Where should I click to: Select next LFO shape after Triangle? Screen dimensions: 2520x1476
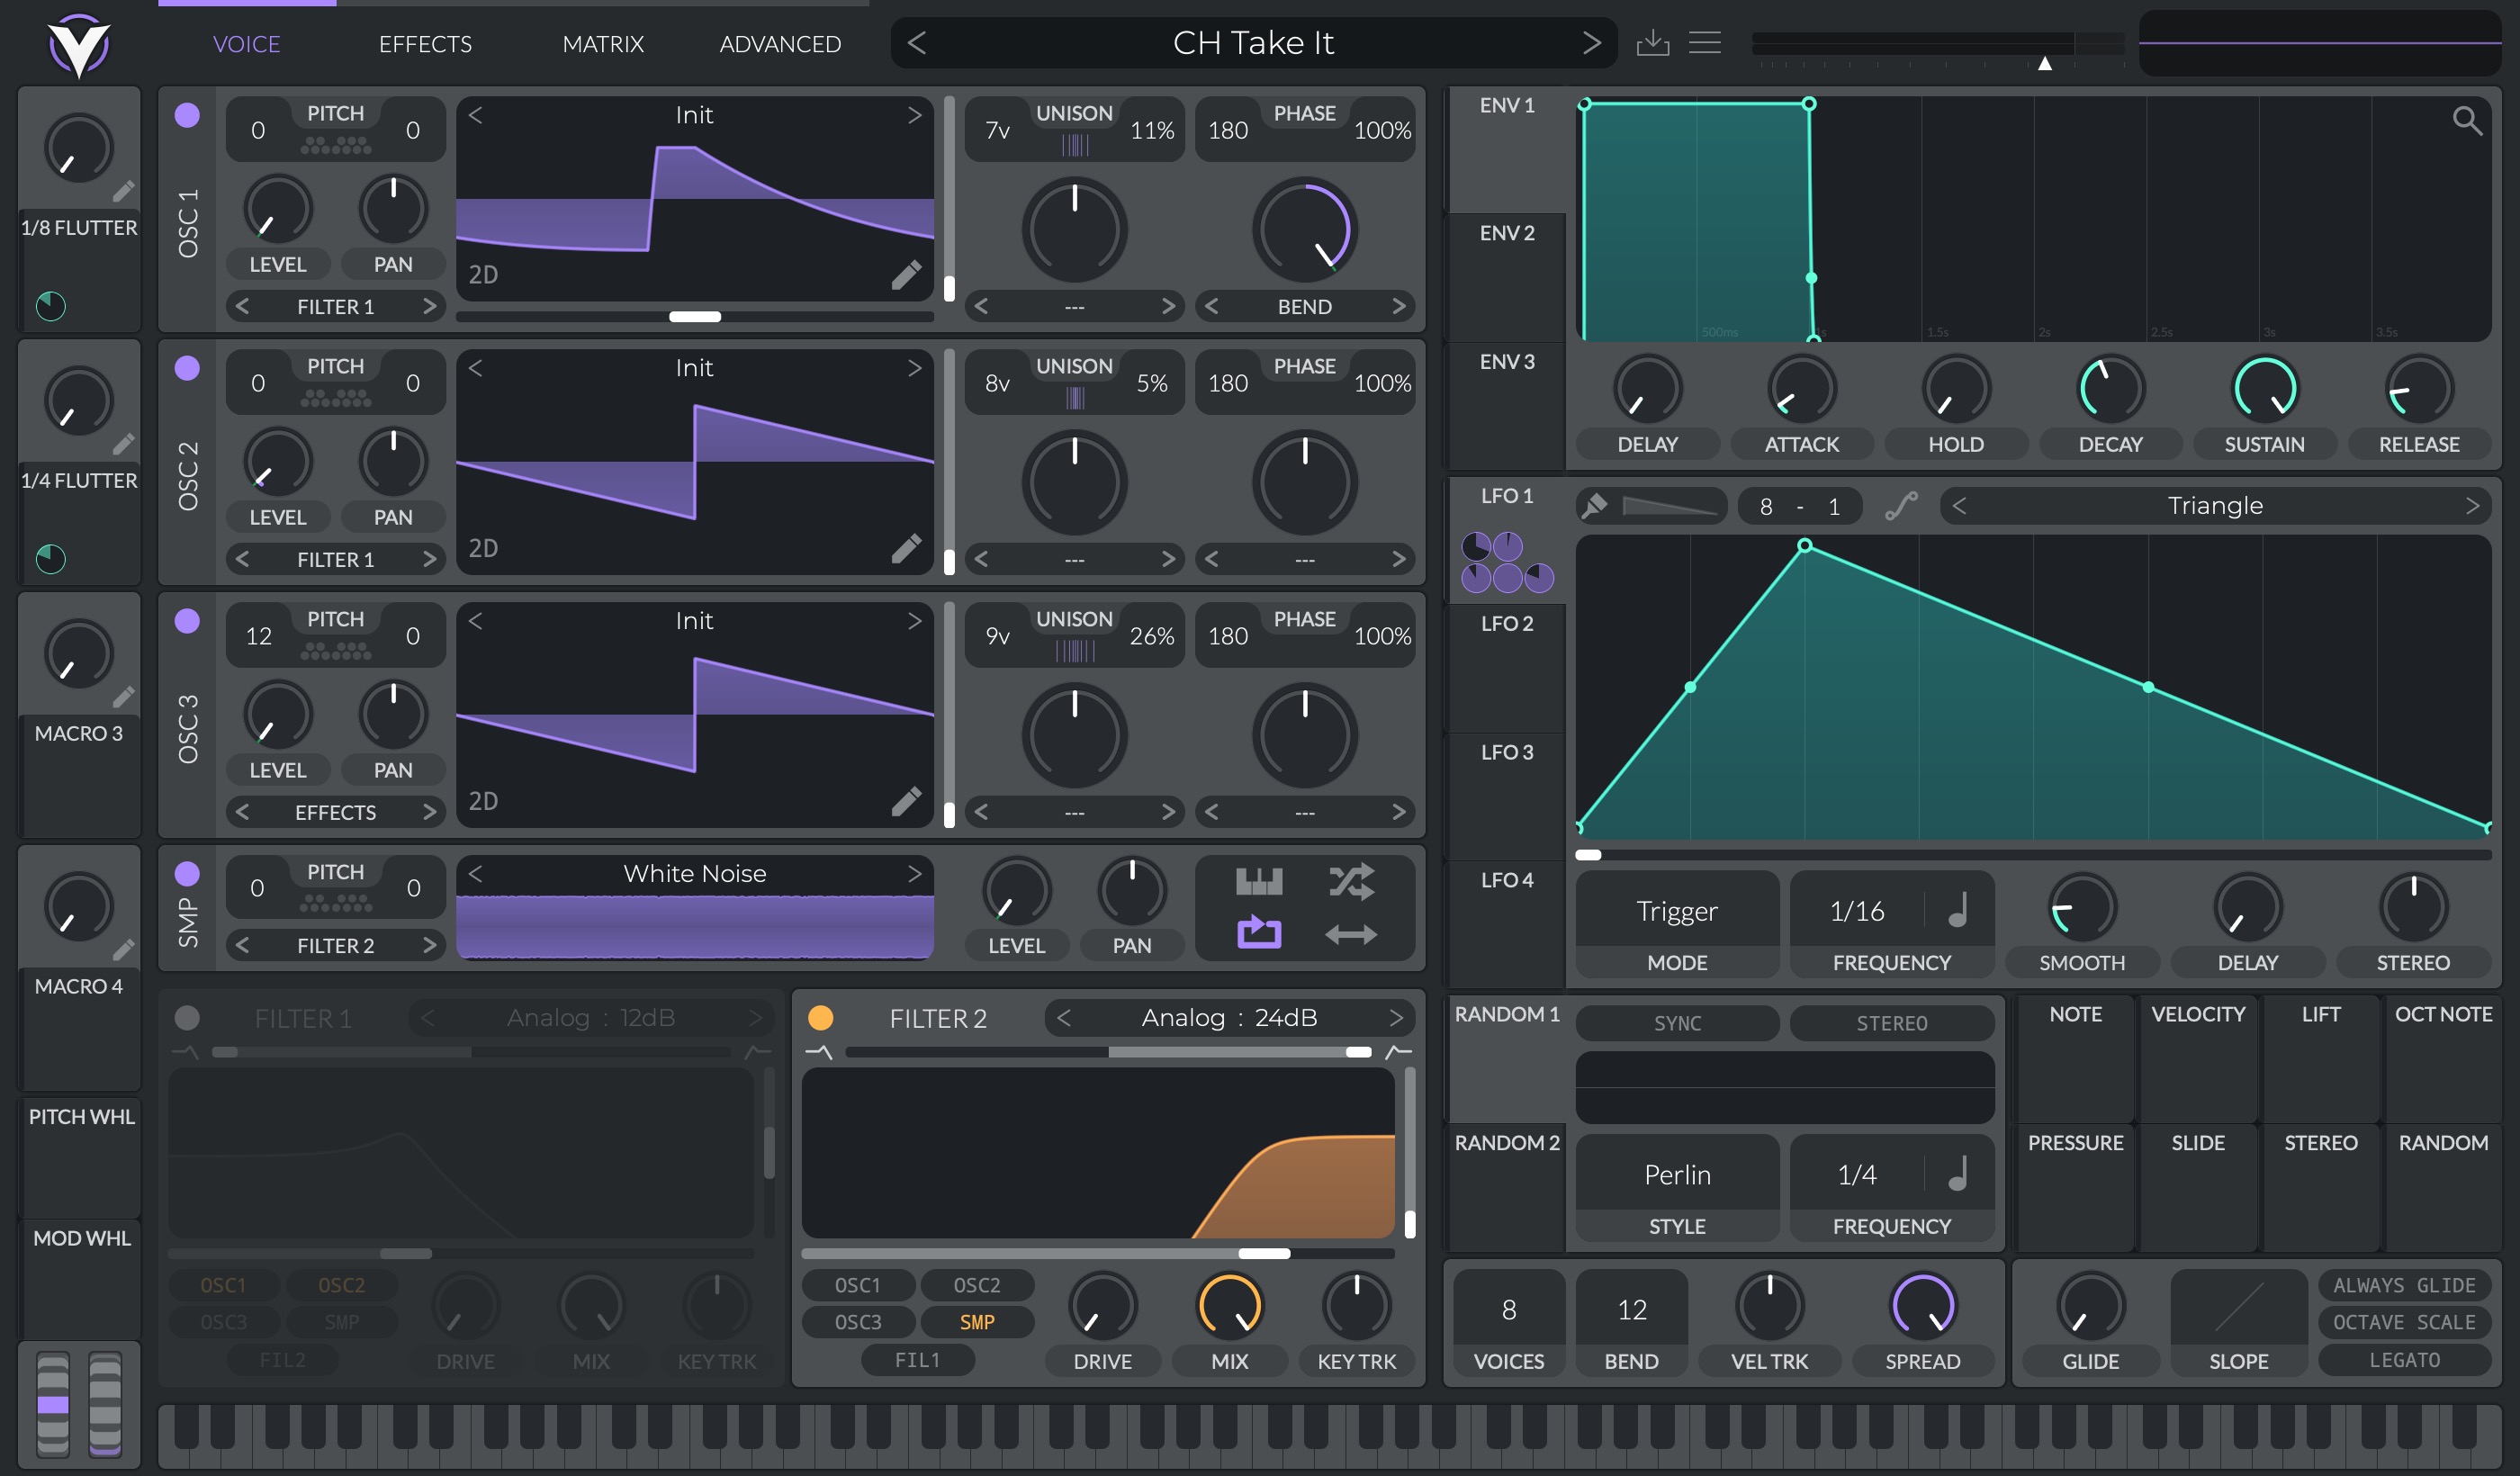pos(2472,506)
